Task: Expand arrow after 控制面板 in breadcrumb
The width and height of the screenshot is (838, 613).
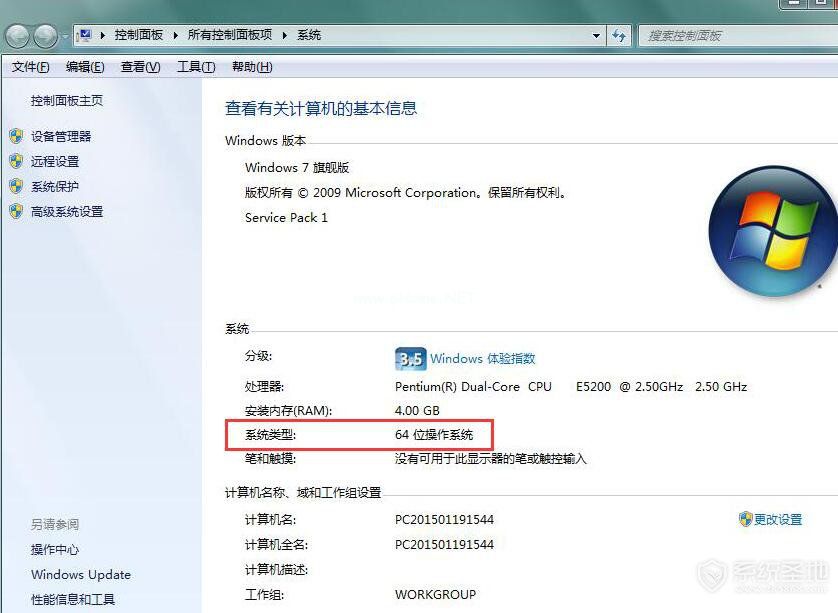Action: 175,35
